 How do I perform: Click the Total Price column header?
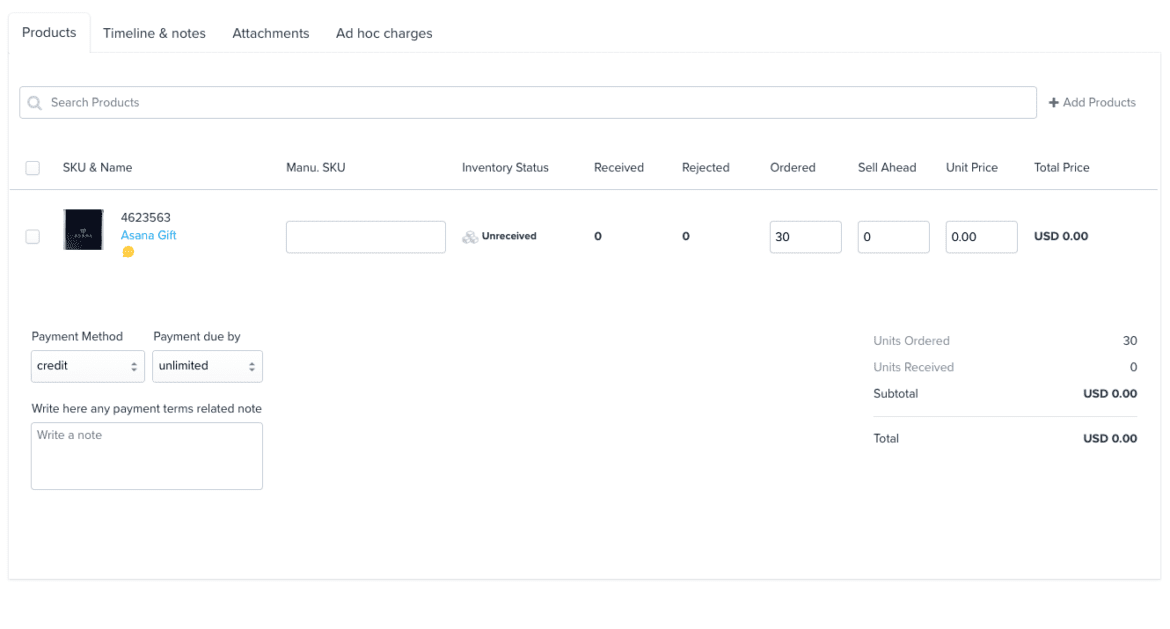[1062, 168]
